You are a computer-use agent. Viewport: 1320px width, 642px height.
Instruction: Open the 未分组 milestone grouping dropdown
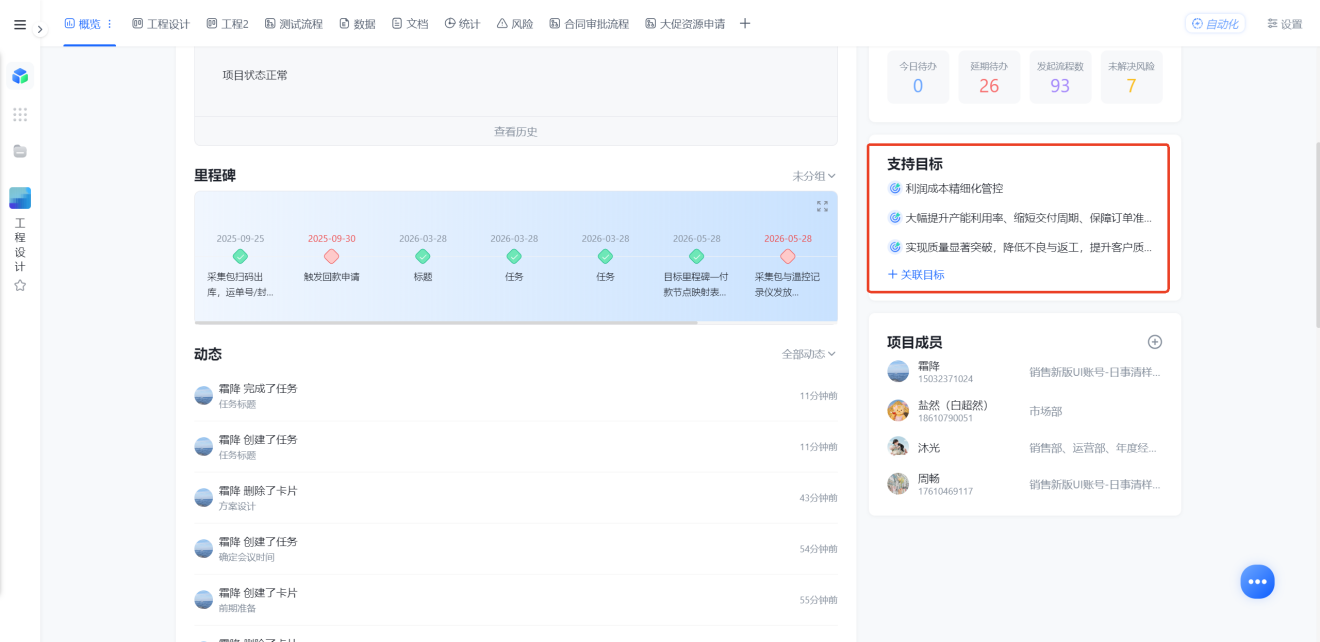[x=814, y=176]
